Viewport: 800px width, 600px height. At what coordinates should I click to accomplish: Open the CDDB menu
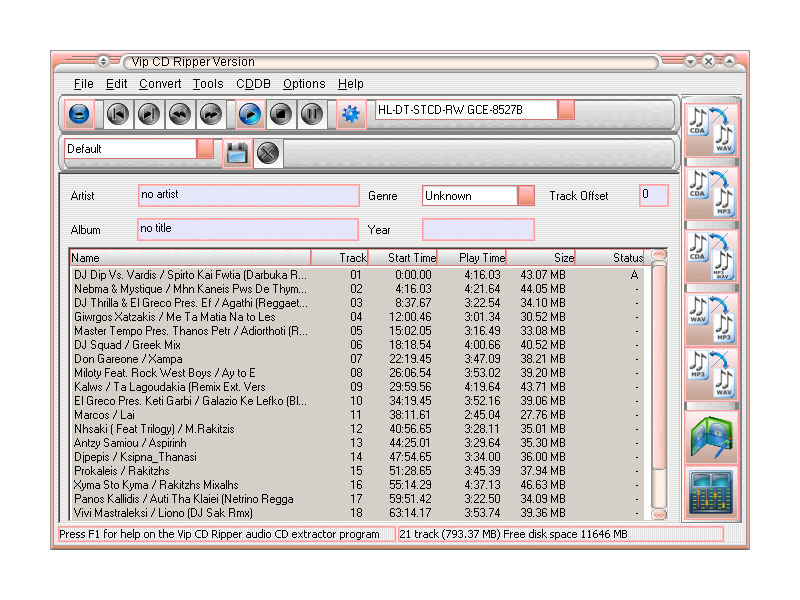click(x=253, y=84)
